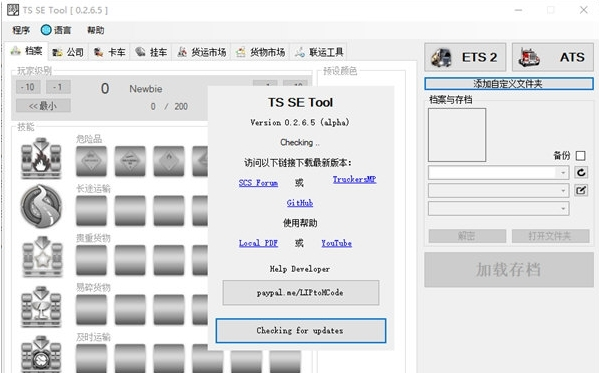
Task: Click the refresh profiles icon
Action: pyautogui.click(x=581, y=172)
